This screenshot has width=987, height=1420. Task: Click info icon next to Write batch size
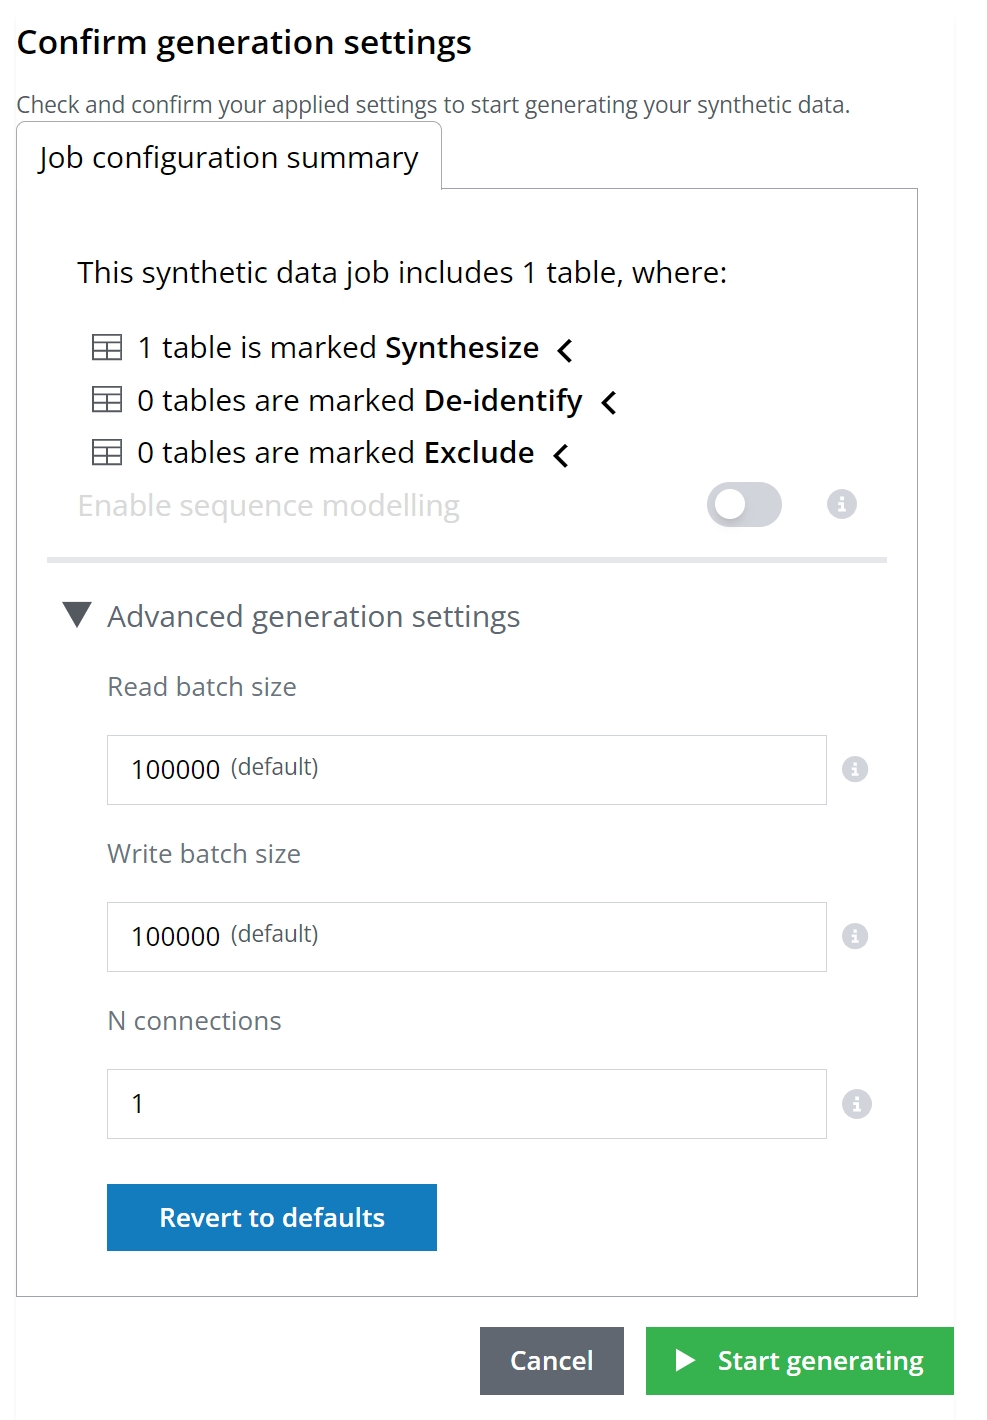tap(854, 936)
